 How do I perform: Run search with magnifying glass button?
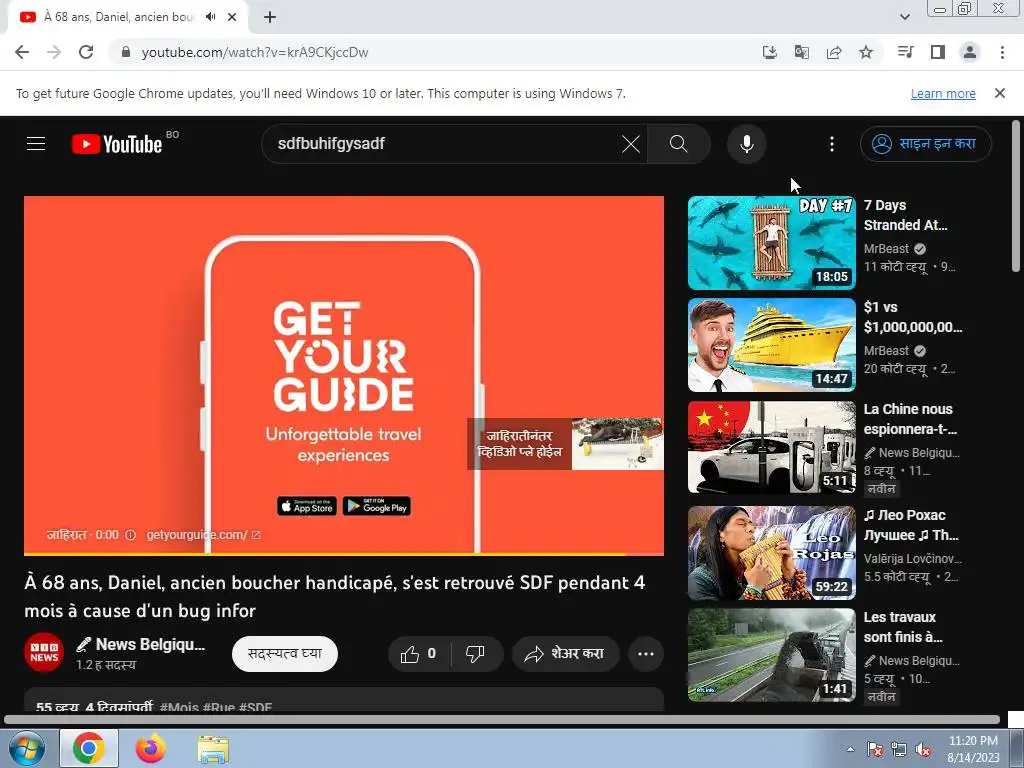click(679, 144)
